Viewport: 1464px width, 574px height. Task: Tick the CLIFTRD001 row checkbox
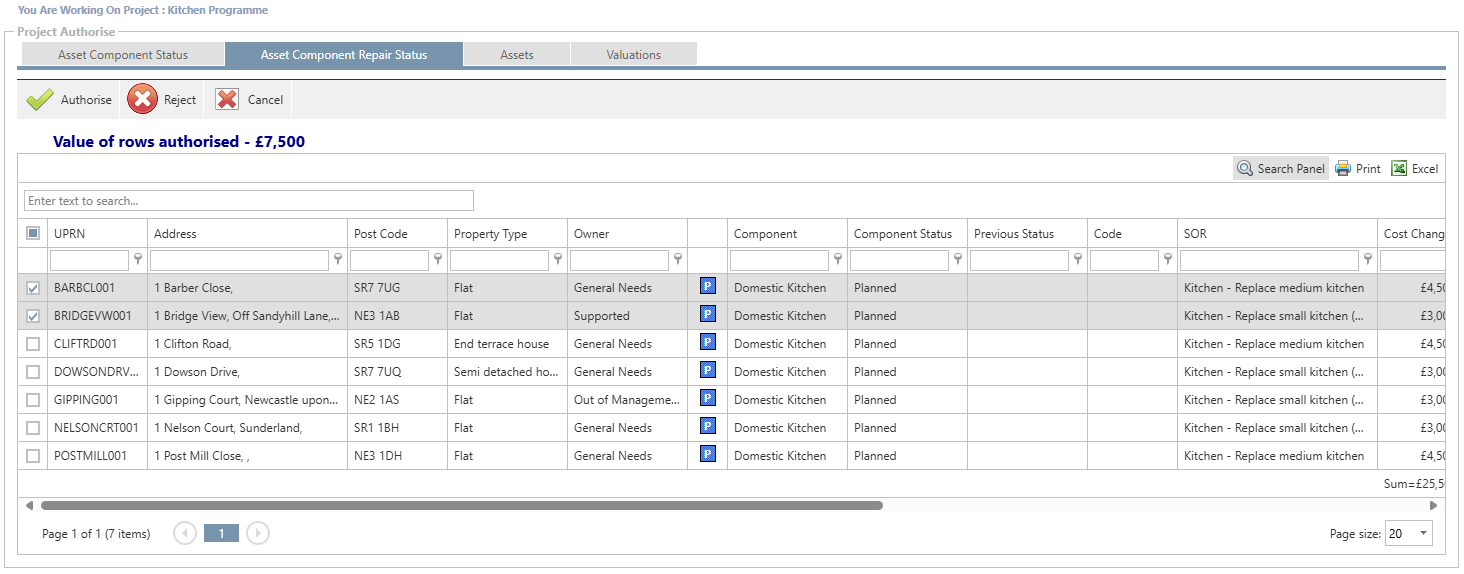33,344
